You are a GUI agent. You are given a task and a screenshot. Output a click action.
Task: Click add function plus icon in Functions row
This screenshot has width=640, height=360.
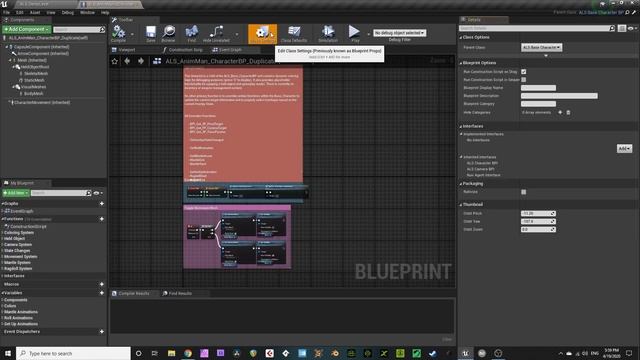(x=102, y=219)
